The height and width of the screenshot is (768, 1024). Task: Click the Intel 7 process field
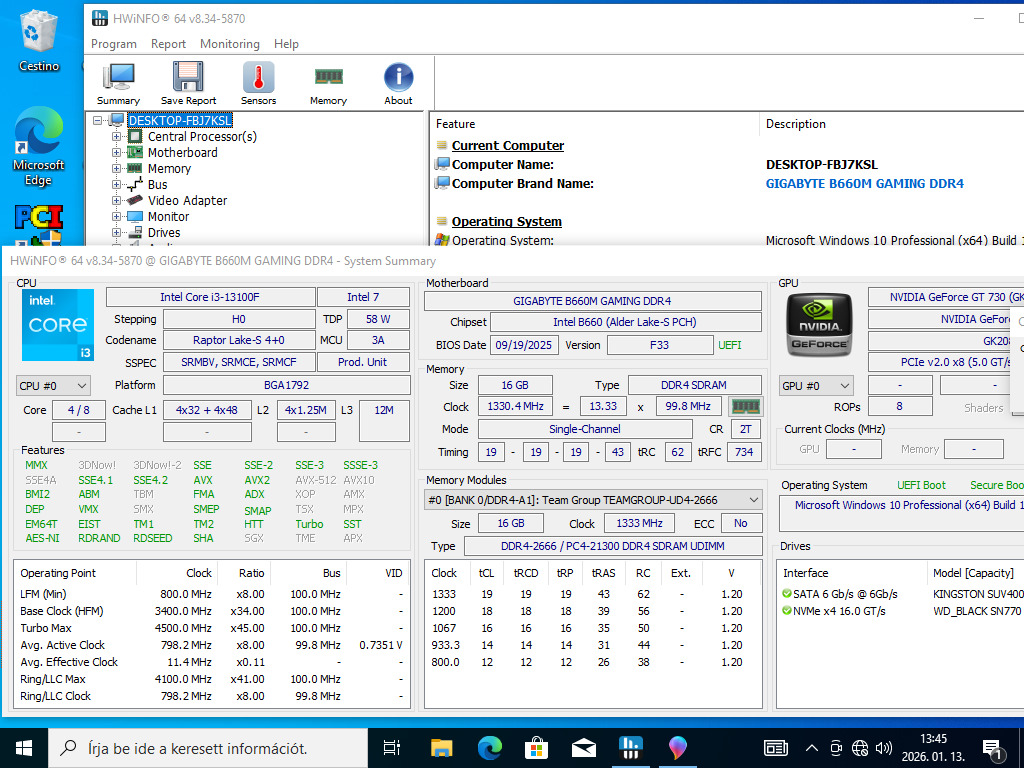pos(363,297)
